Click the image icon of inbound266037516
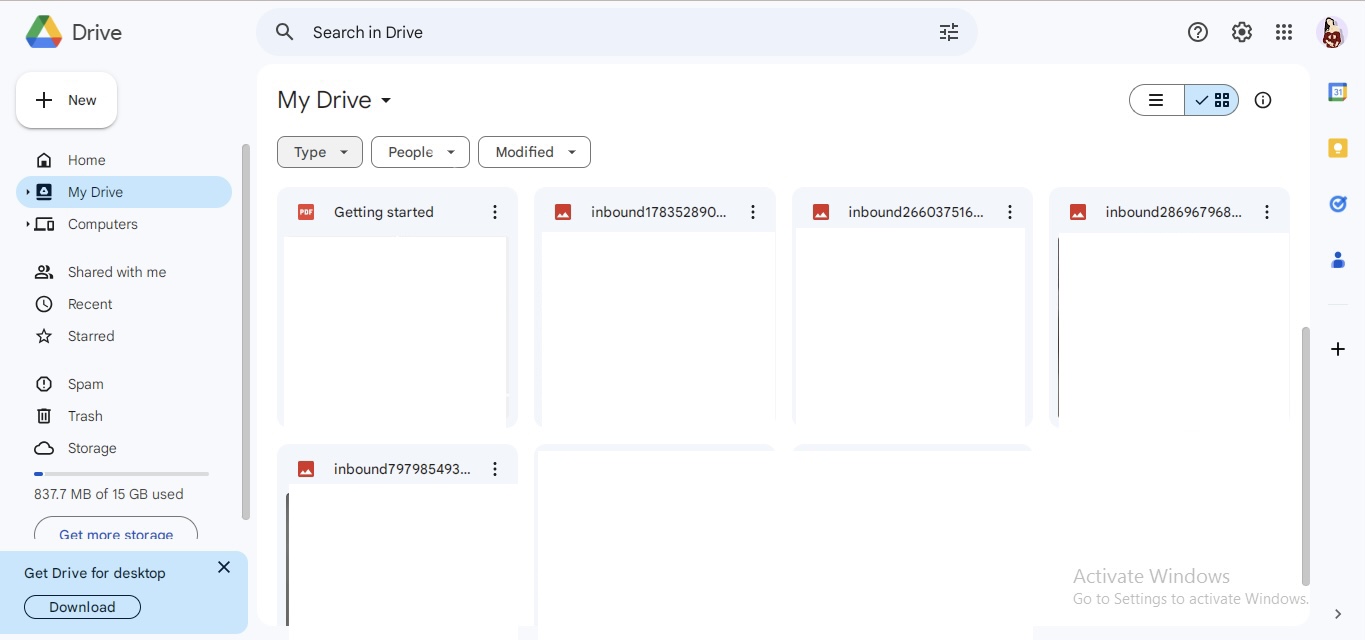The image size is (1365, 640). click(x=821, y=212)
